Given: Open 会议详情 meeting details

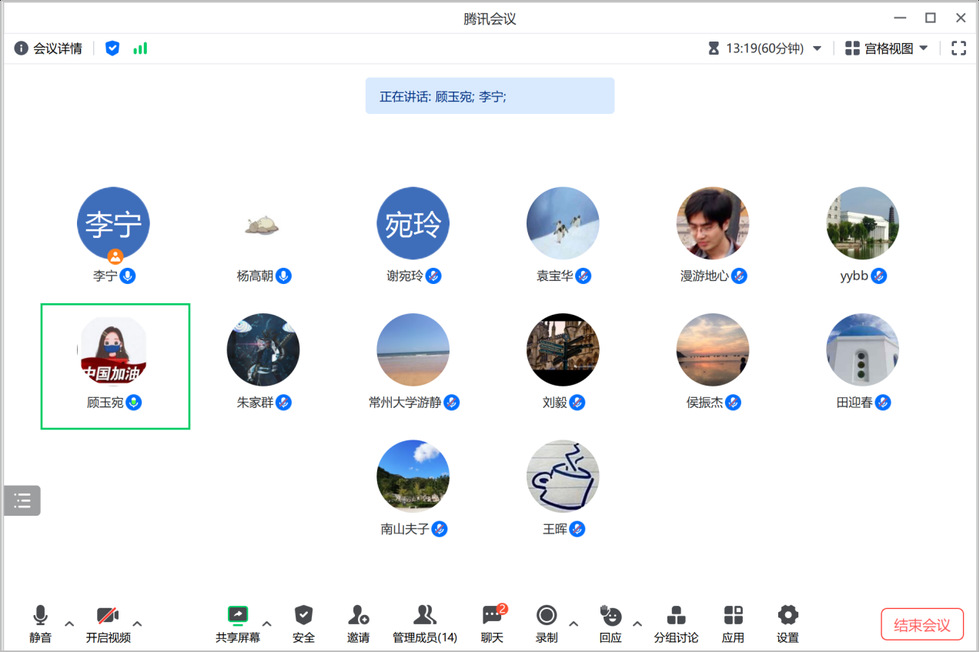Looking at the screenshot, I should tap(48, 48).
